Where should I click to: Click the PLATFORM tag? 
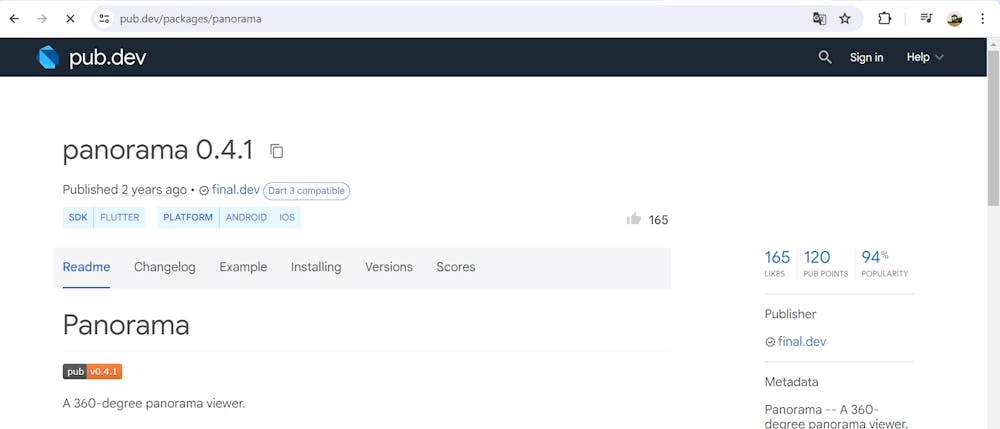click(x=188, y=217)
